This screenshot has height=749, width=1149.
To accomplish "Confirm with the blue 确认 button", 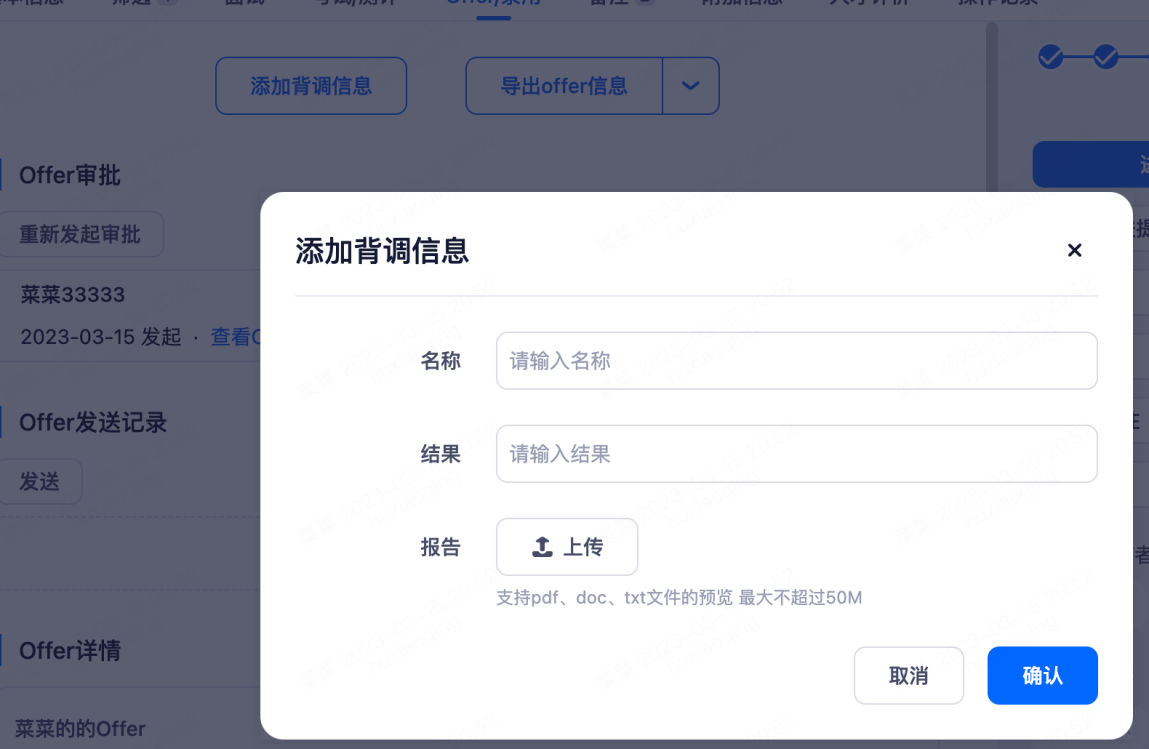I will (x=1042, y=676).
